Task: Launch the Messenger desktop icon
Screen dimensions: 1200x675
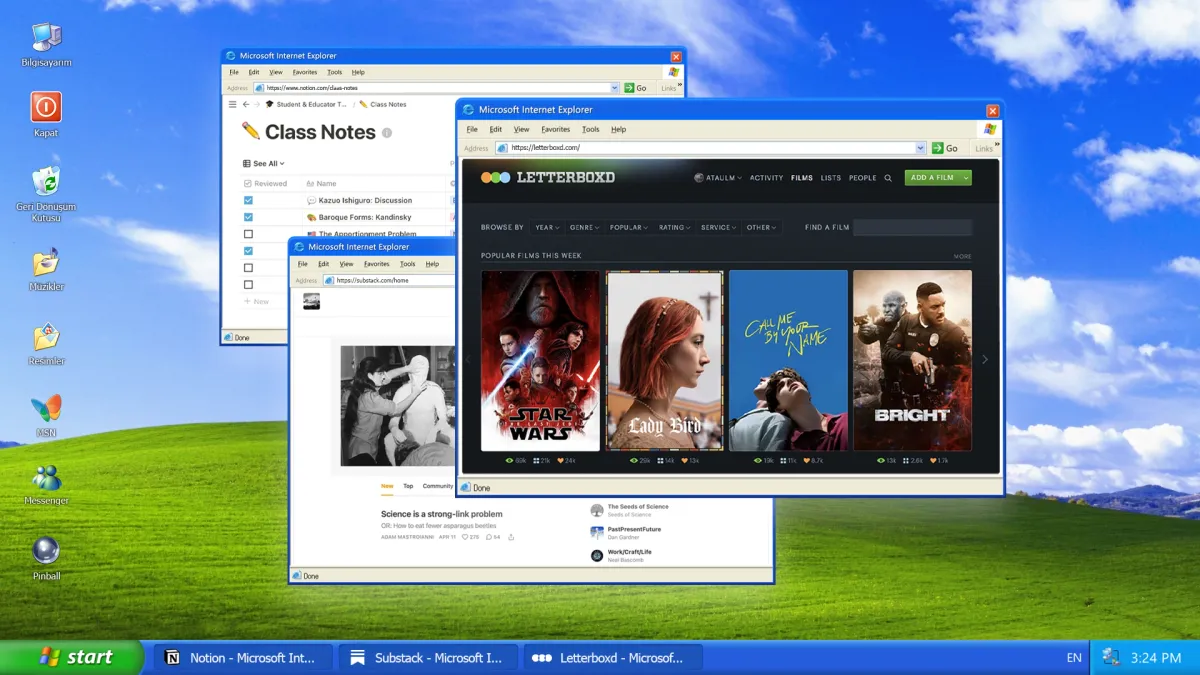Action: coord(46,477)
